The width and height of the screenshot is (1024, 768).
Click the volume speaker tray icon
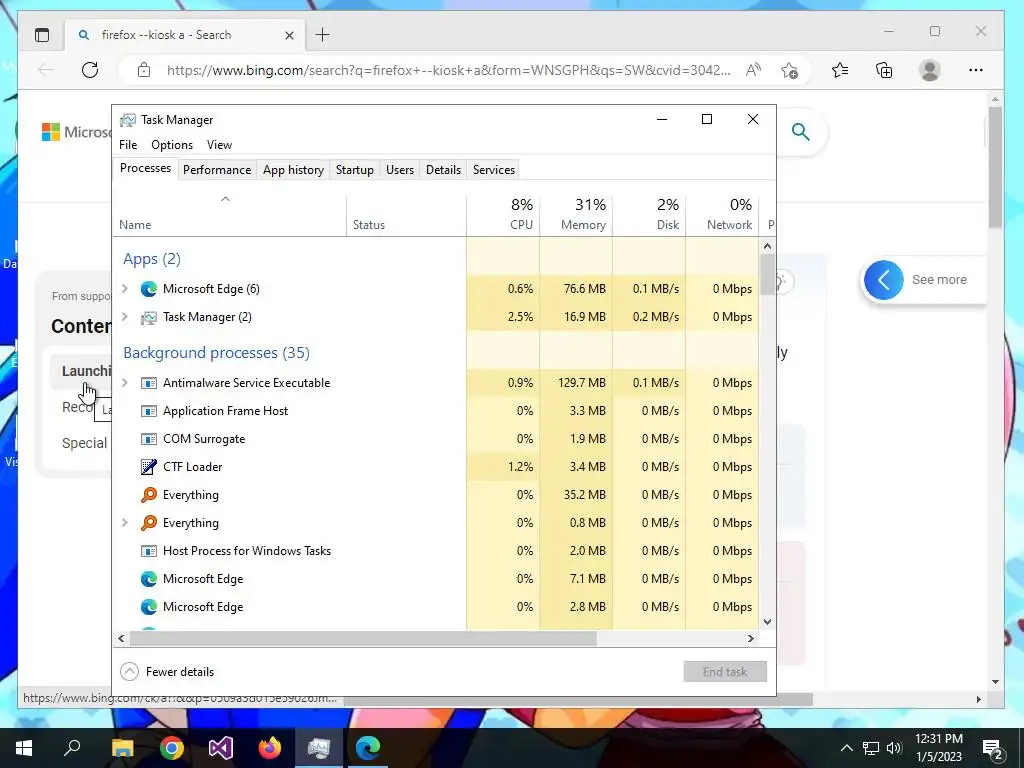(894, 748)
